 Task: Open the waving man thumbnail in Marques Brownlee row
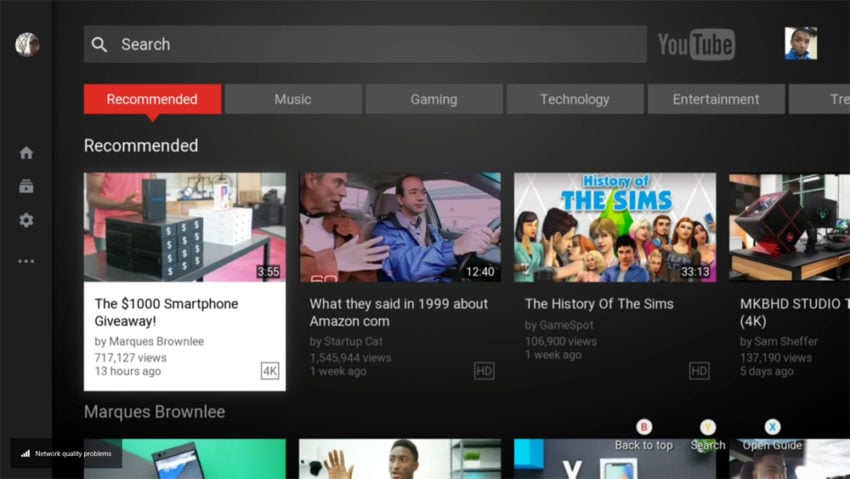(400, 459)
